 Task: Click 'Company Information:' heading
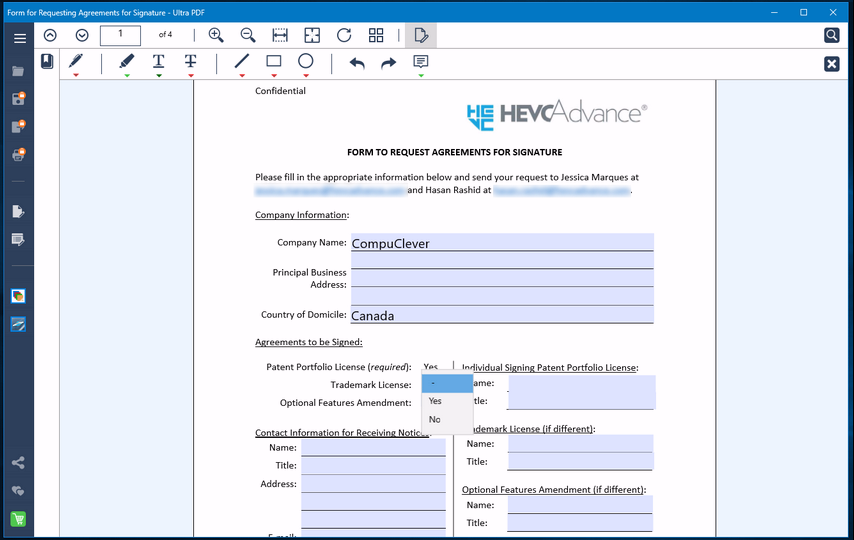pos(302,215)
